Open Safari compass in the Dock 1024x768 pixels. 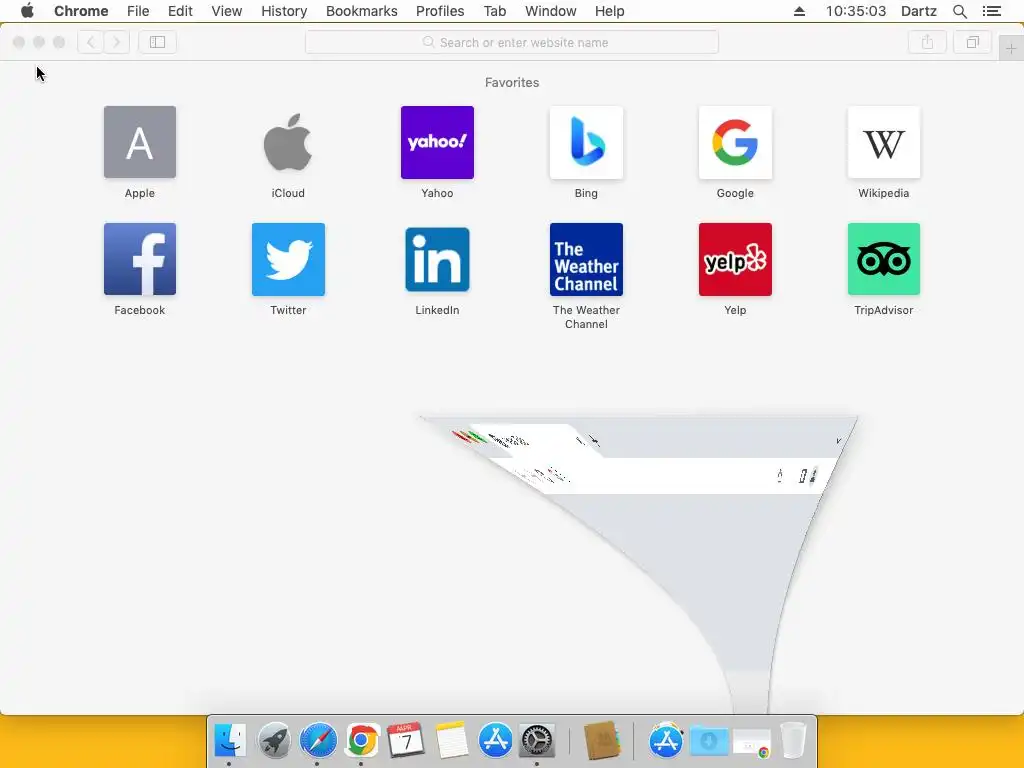(x=318, y=741)
